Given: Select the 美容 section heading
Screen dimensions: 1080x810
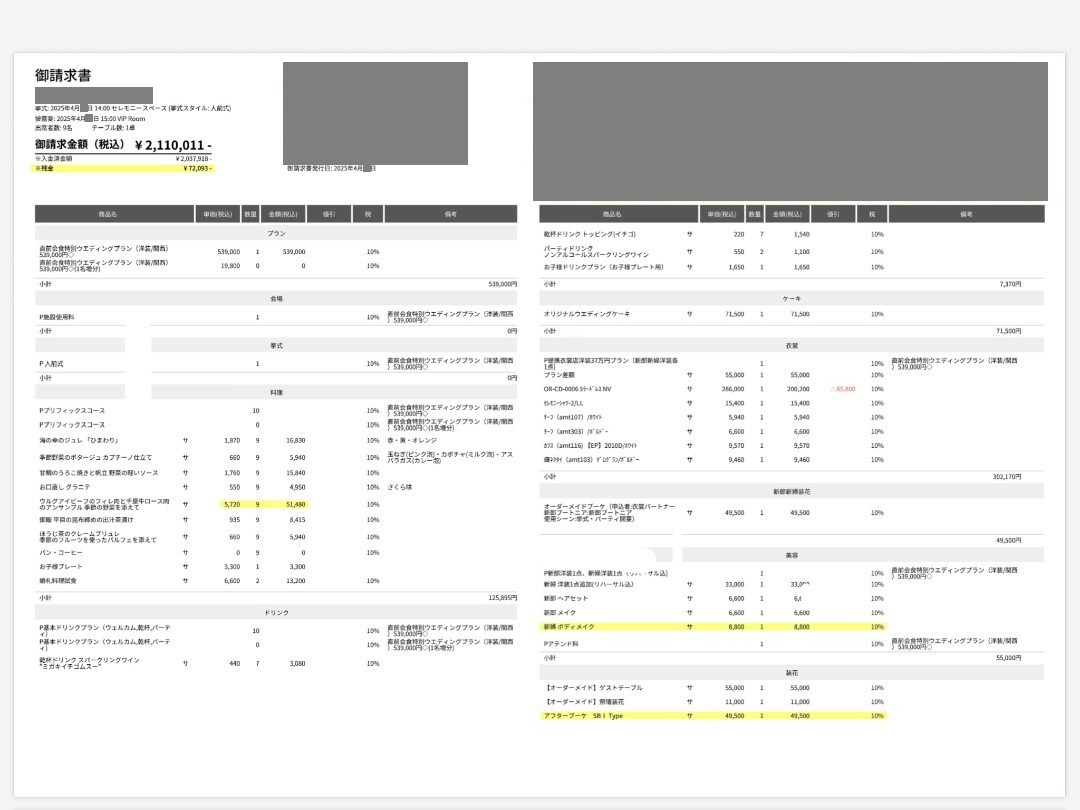Looking at the screenshot, I should pos(791,555).
